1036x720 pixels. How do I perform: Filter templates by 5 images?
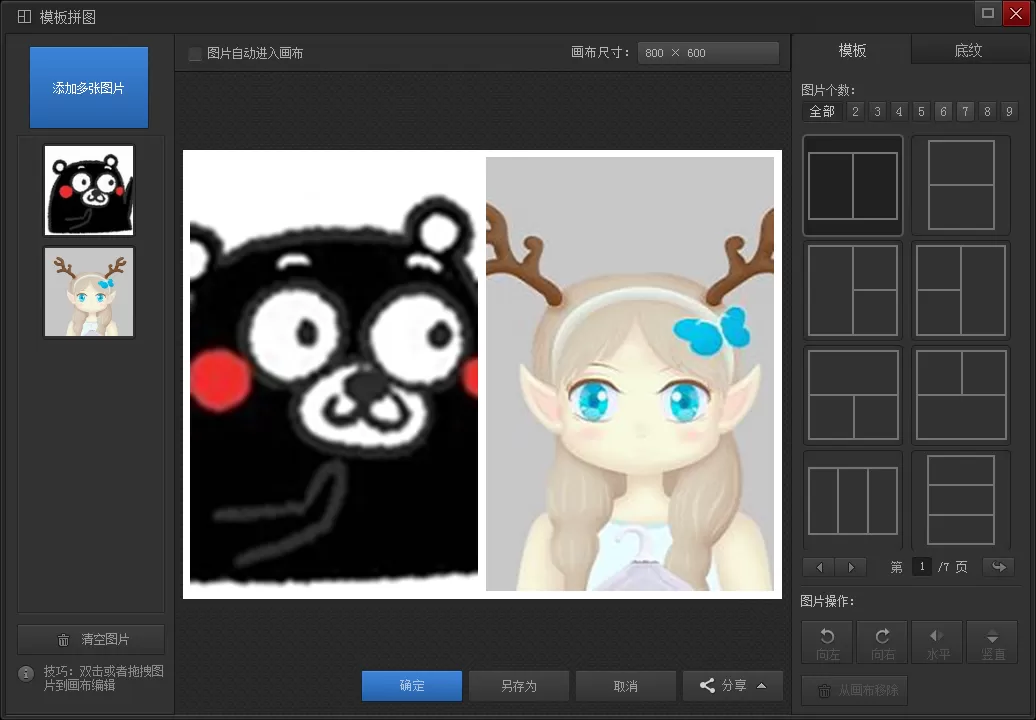(x=921, y=112)
